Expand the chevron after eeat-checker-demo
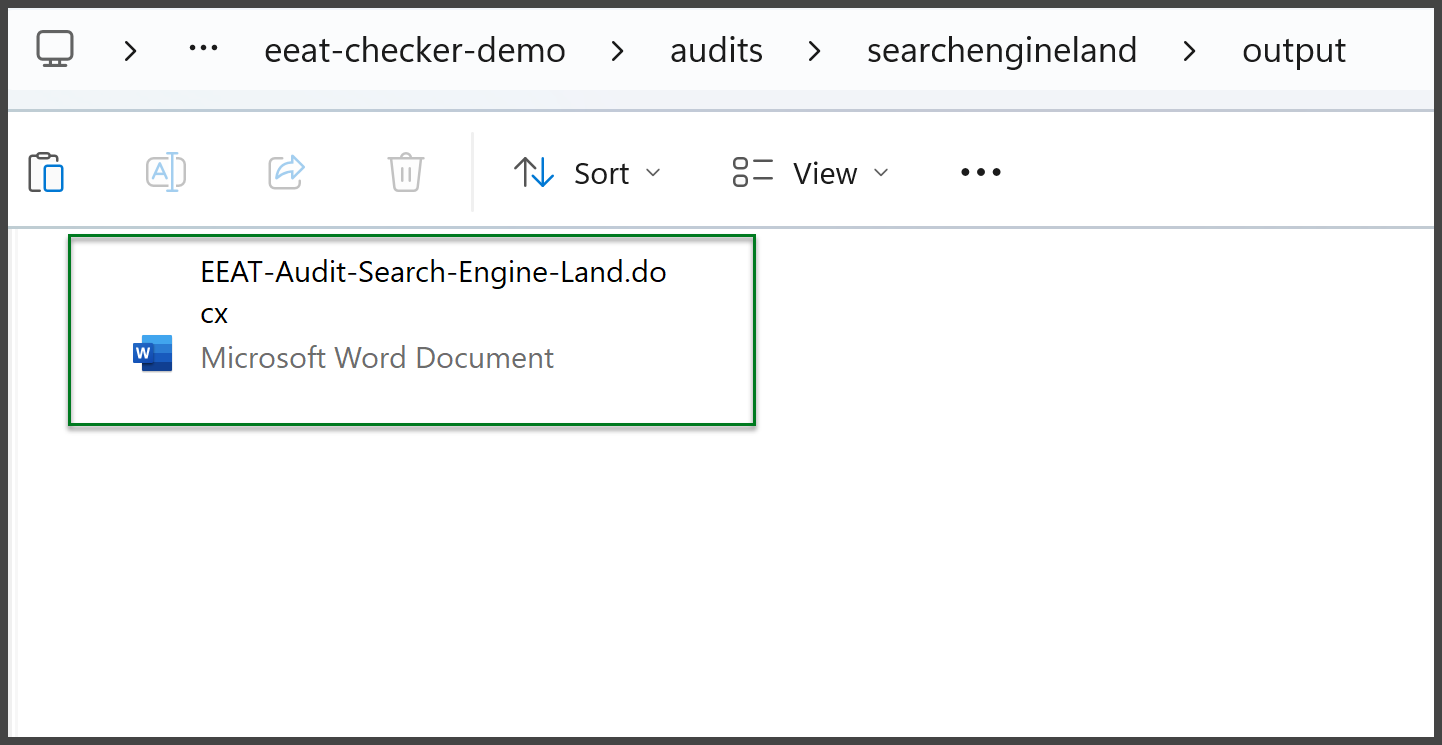Viewport: 1442px width, 745px height. (x=618, y=50)
